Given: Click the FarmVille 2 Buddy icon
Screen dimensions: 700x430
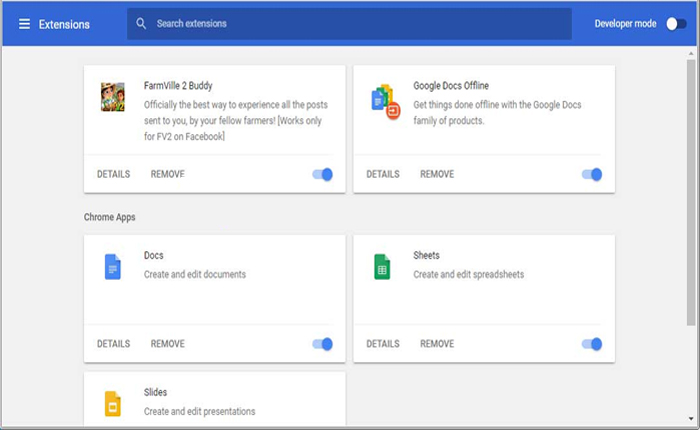Looking at the screenshot, I should tap(113, 98).
